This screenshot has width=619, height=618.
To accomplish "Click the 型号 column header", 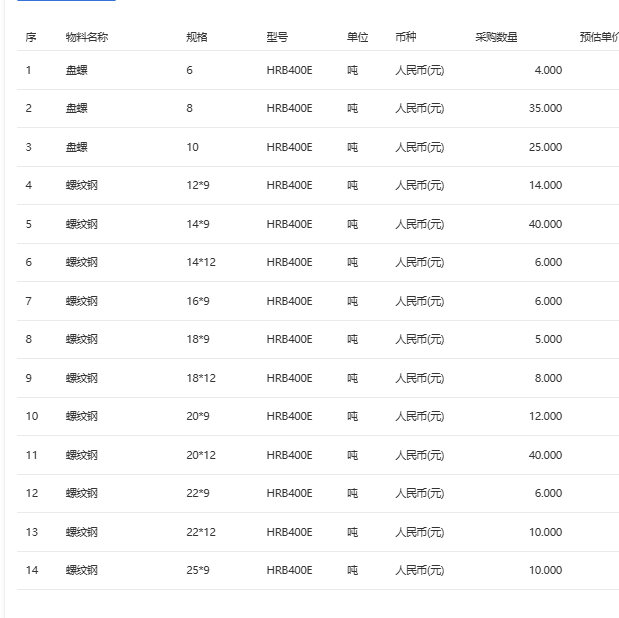I will pos(277,37).
